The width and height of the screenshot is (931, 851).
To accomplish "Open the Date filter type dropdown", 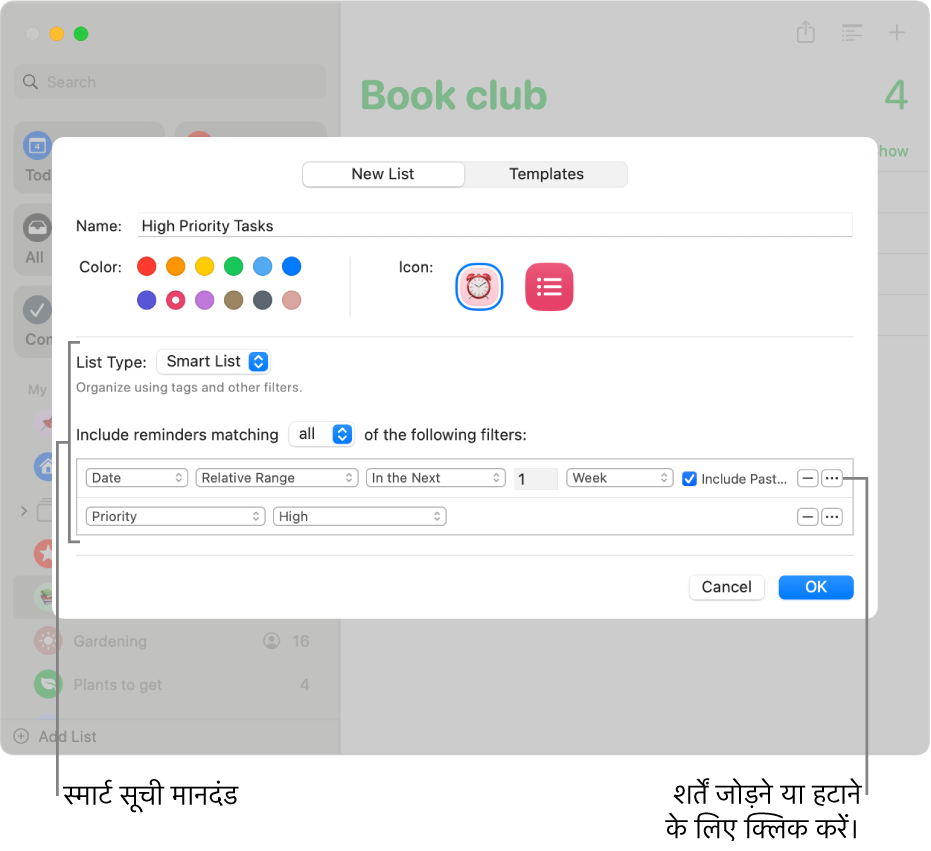I will pos(137,478).
